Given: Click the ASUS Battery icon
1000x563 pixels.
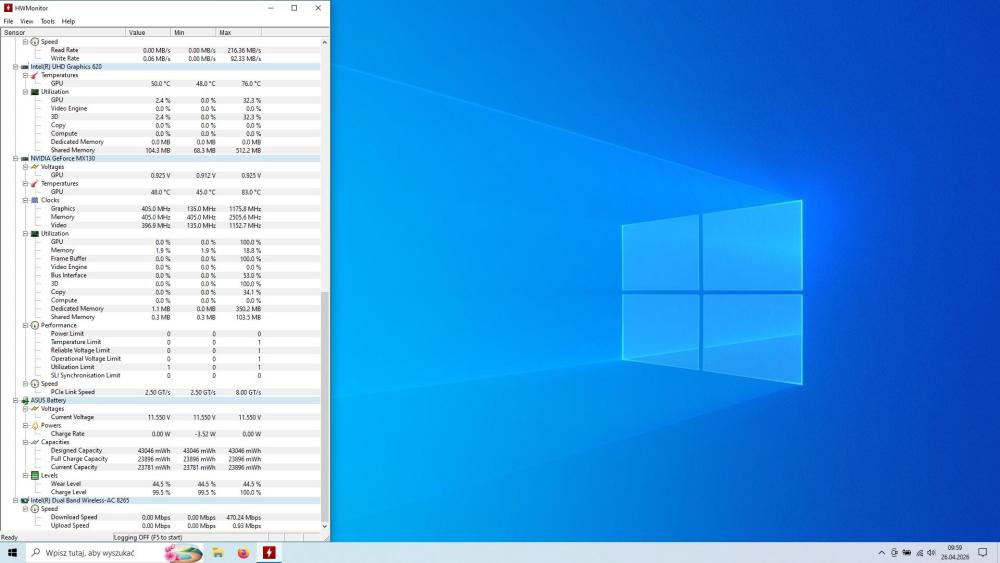Looking at the screenshot, I should (x=25, y=401).
